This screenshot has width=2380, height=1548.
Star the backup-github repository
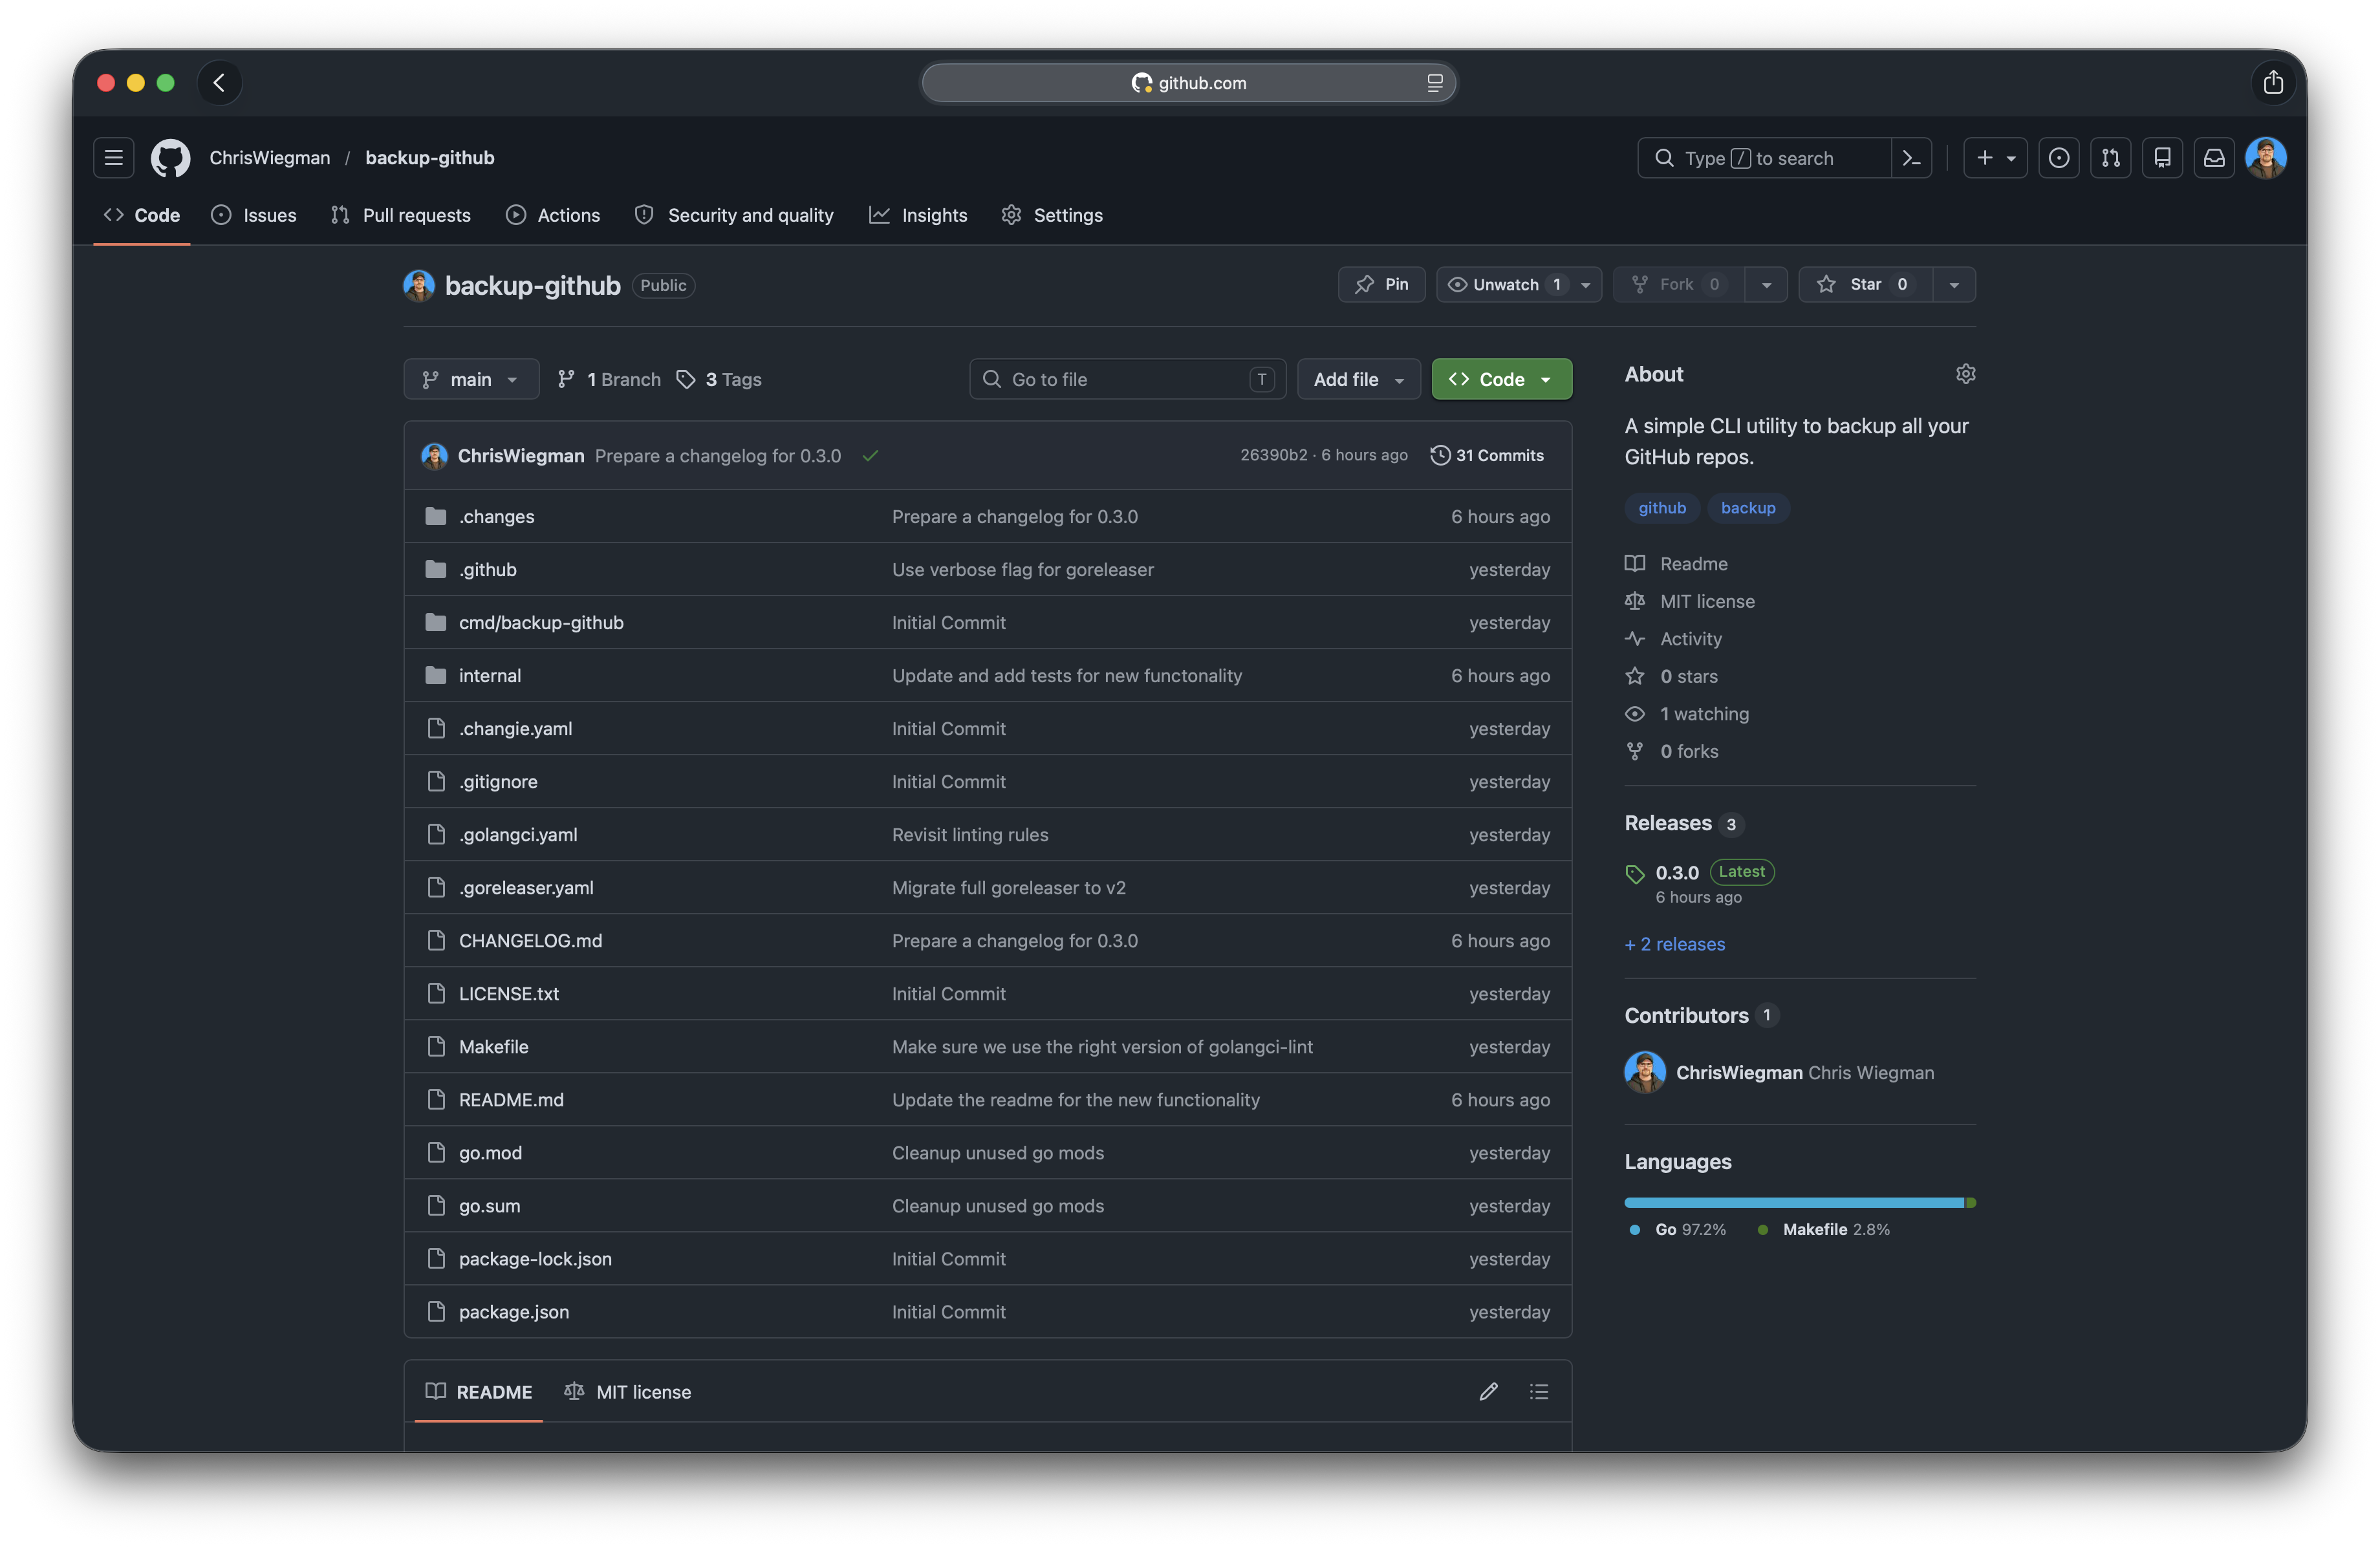coord(1865,284)
